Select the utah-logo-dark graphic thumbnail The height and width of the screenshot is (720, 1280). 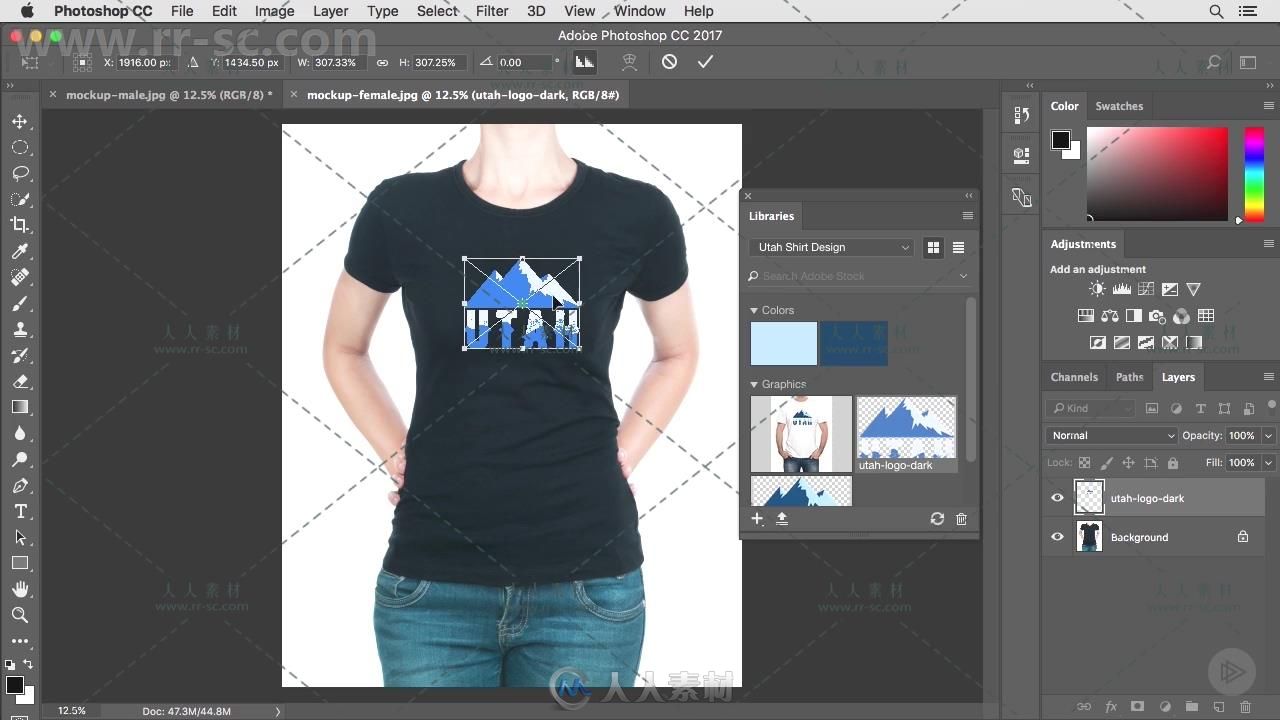906,428
